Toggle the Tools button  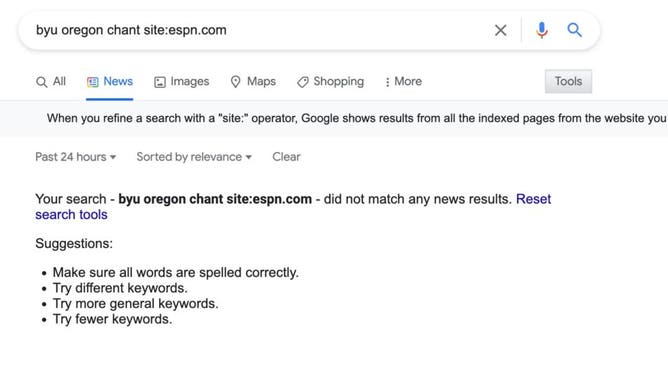pyautogui.click(x=568, y=81)
